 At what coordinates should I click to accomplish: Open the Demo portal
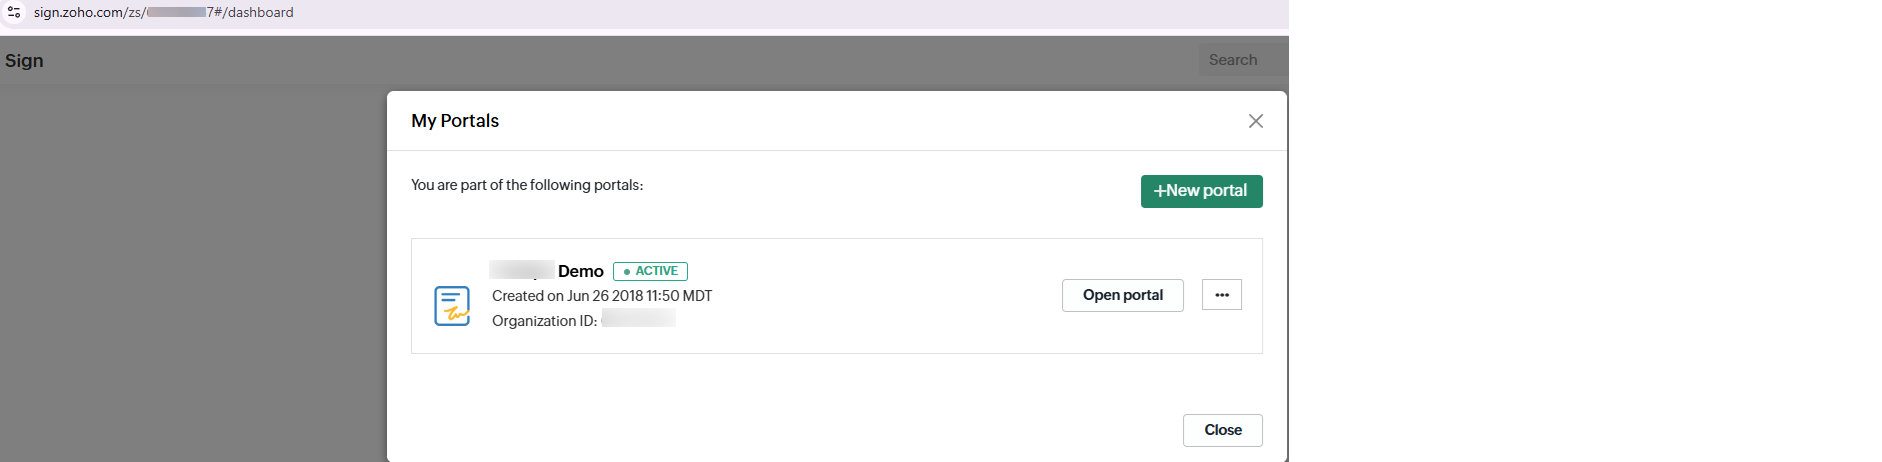click(x=1122, y=295)
